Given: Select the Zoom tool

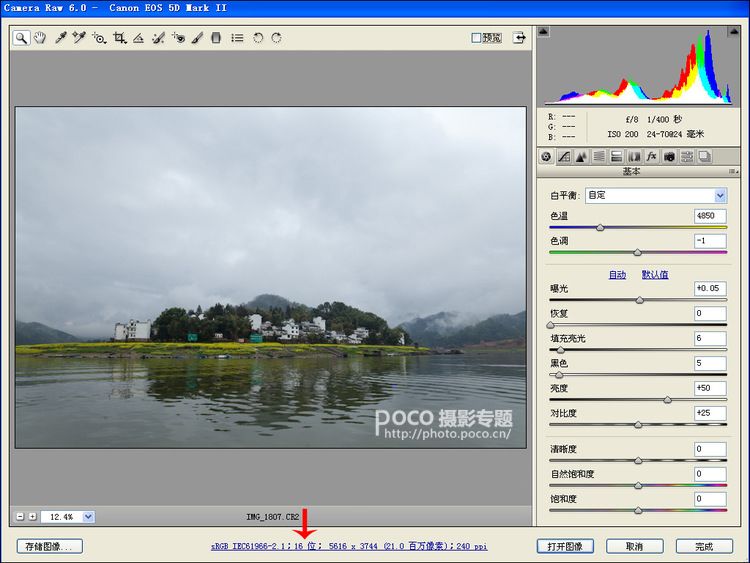Looking at the screenshot, I should [x=22, y=38].
